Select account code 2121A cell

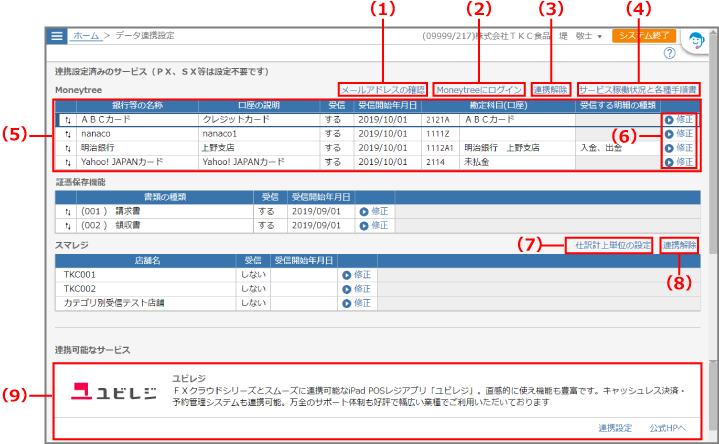[440, 120]
